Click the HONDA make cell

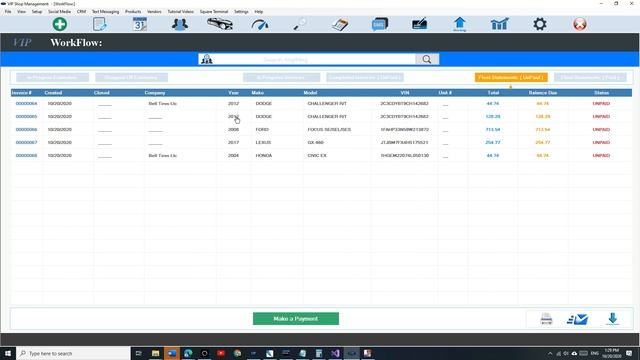(x=264, y=156)
